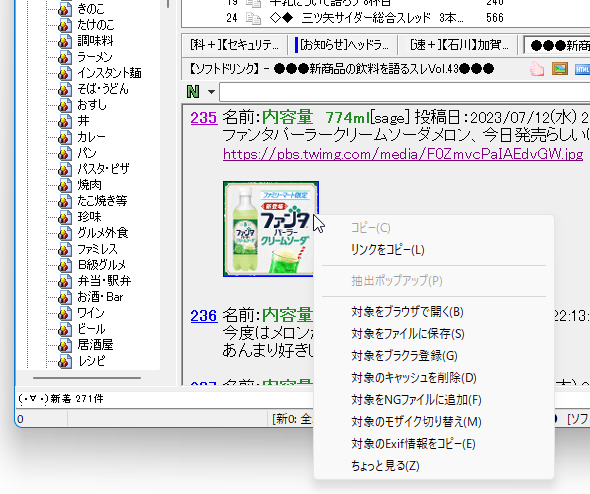The height and width of the screenshot is (494, 590).
Task: Switch to the [科+]【セキュリテ… tab
Action: click(234, 45)
